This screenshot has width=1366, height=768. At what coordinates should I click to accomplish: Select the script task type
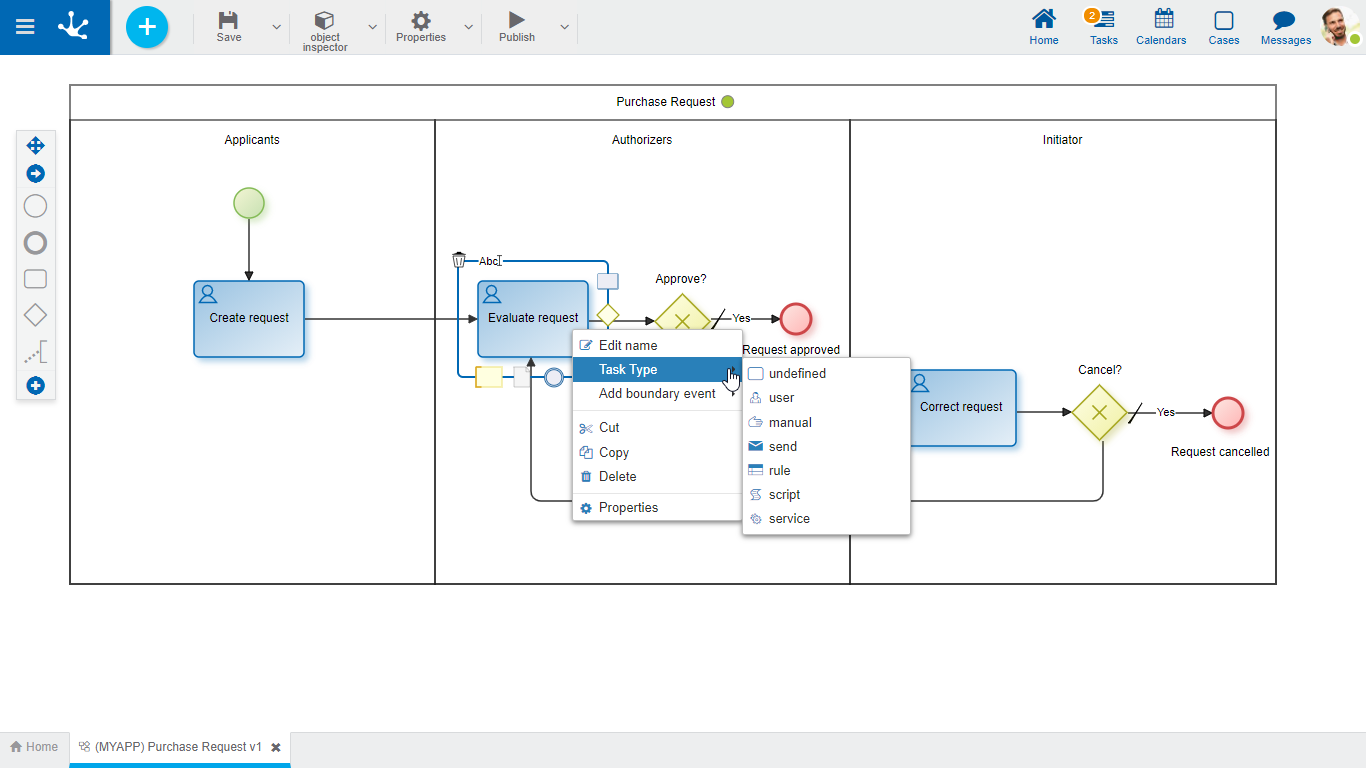[784, 494]
